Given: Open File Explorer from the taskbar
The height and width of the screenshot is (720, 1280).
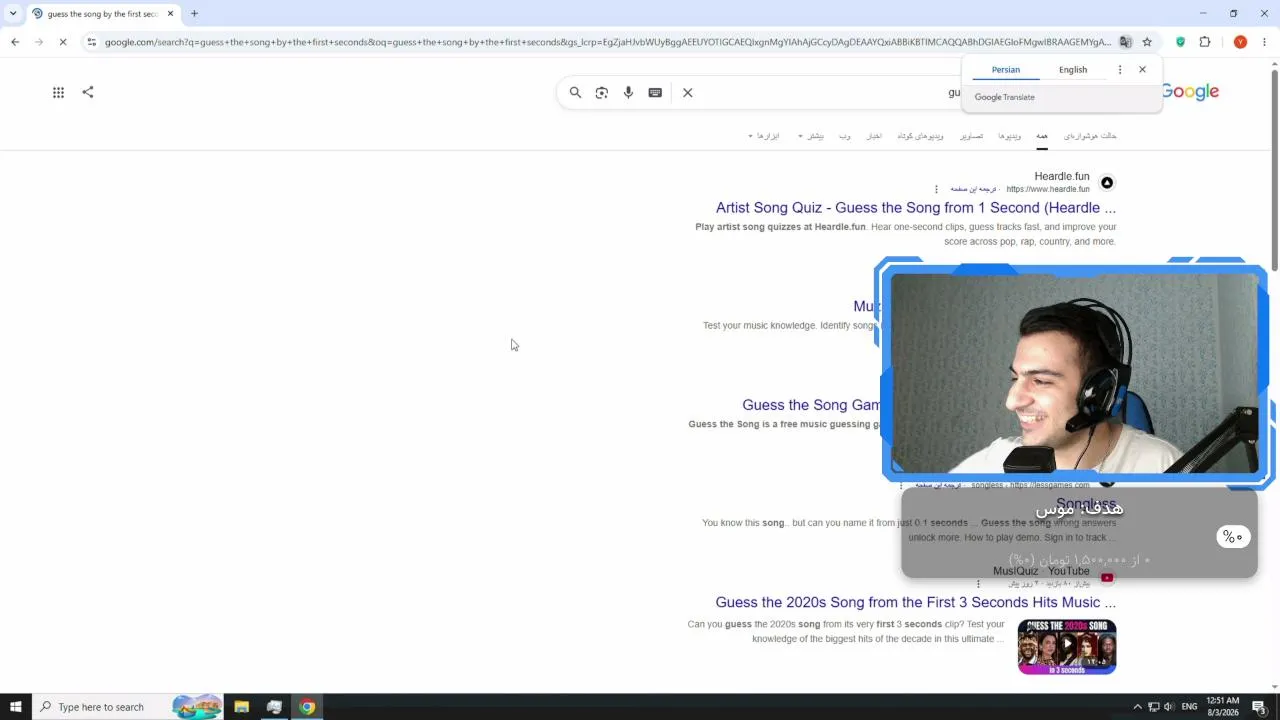Looking at the screenshot, I should pos(241,707).
